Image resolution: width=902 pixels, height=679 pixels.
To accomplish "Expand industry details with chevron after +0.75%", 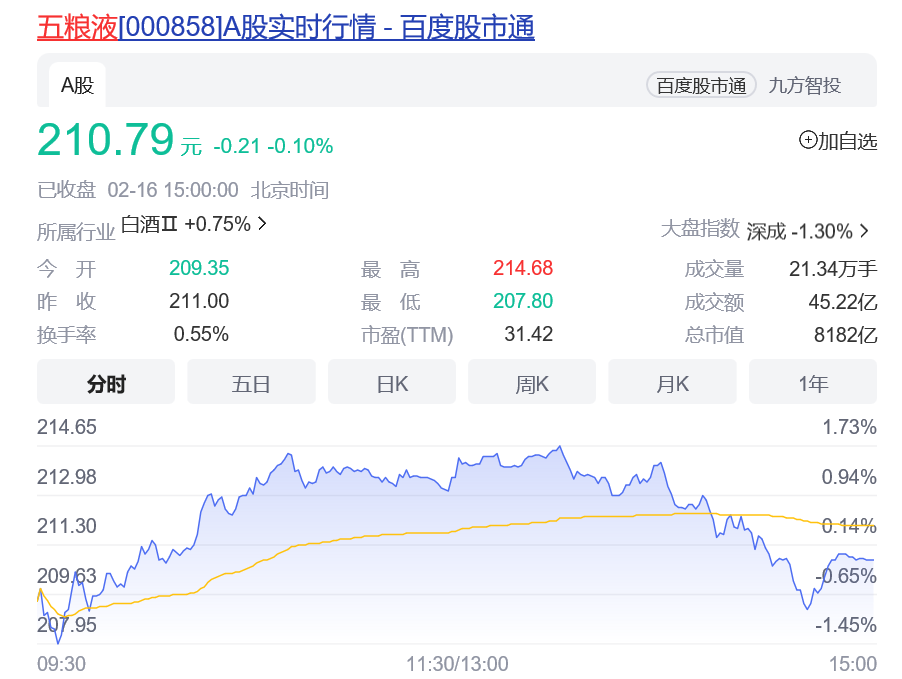I will pyautogui.click(x=262, y=223).
